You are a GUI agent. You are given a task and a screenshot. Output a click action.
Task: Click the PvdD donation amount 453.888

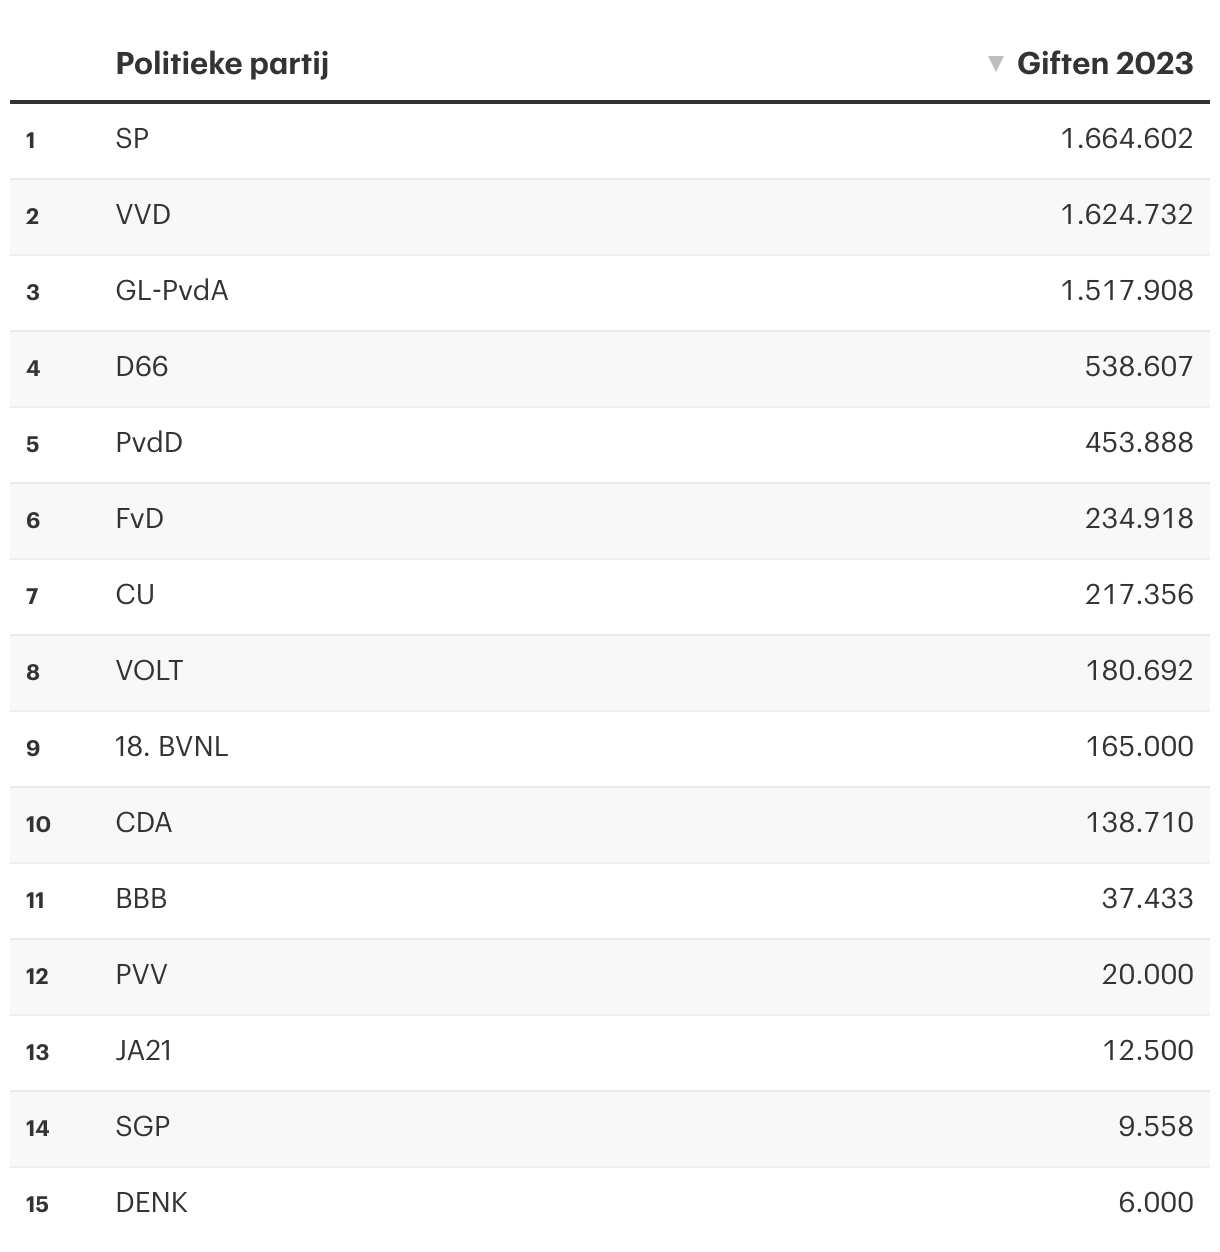click(x=1139, y=443)
